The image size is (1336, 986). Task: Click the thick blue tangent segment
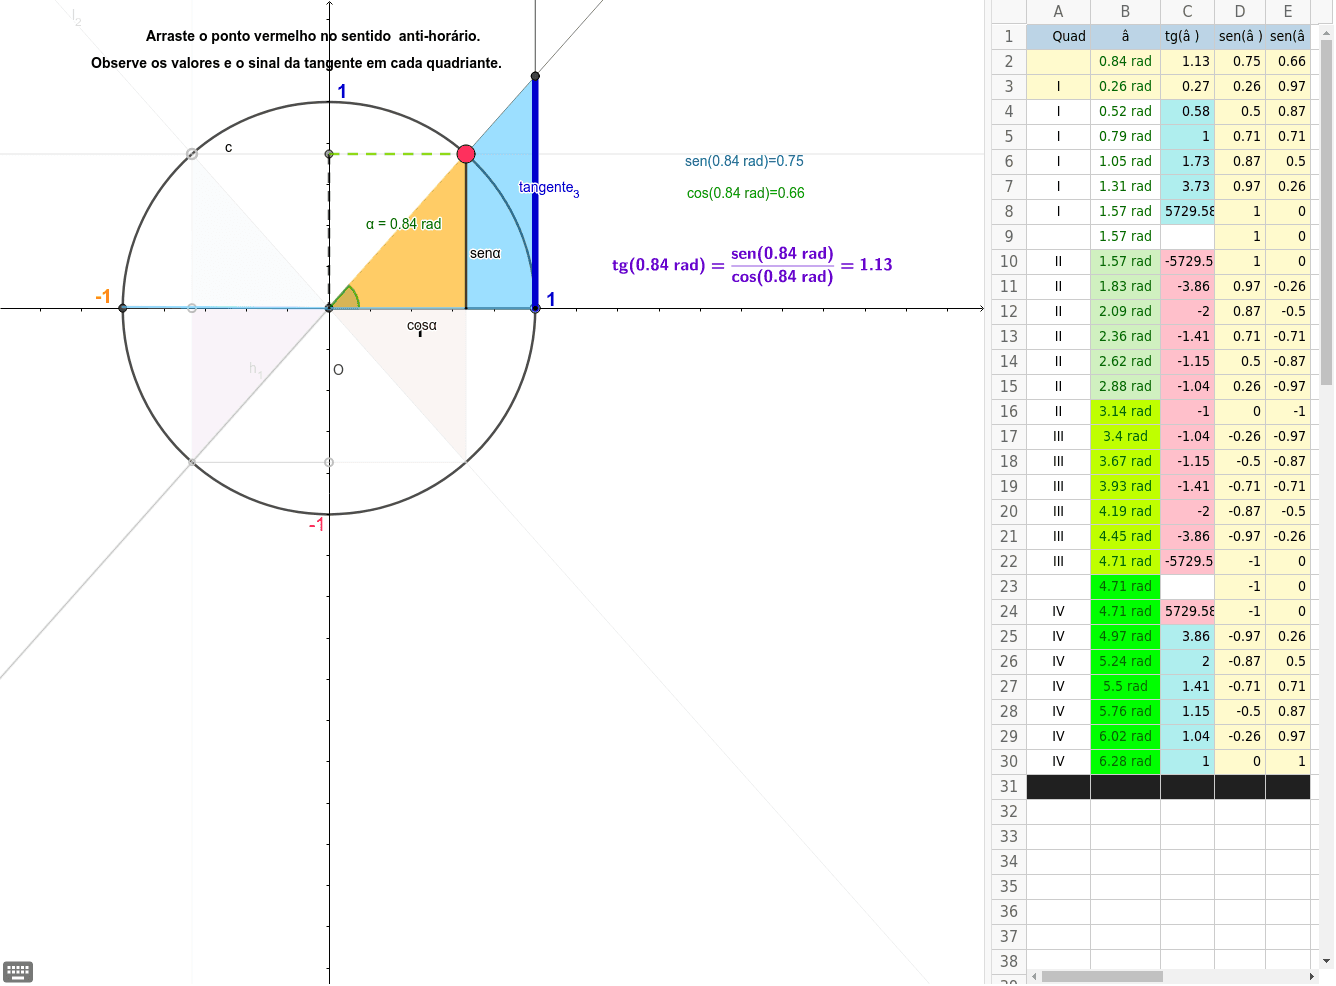535,192
